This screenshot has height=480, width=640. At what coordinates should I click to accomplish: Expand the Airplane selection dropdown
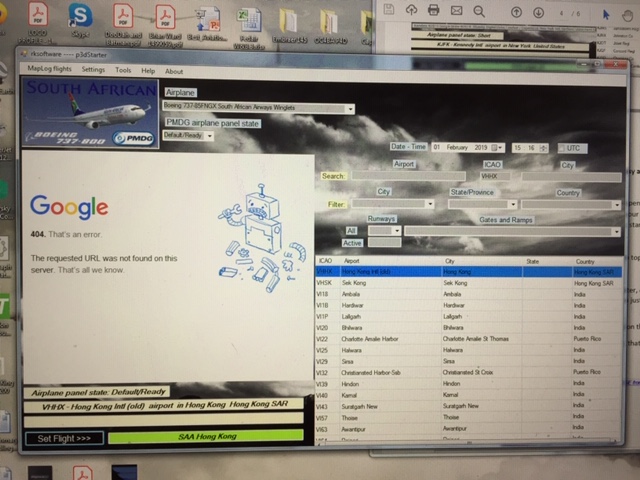(x=350, y=109)
